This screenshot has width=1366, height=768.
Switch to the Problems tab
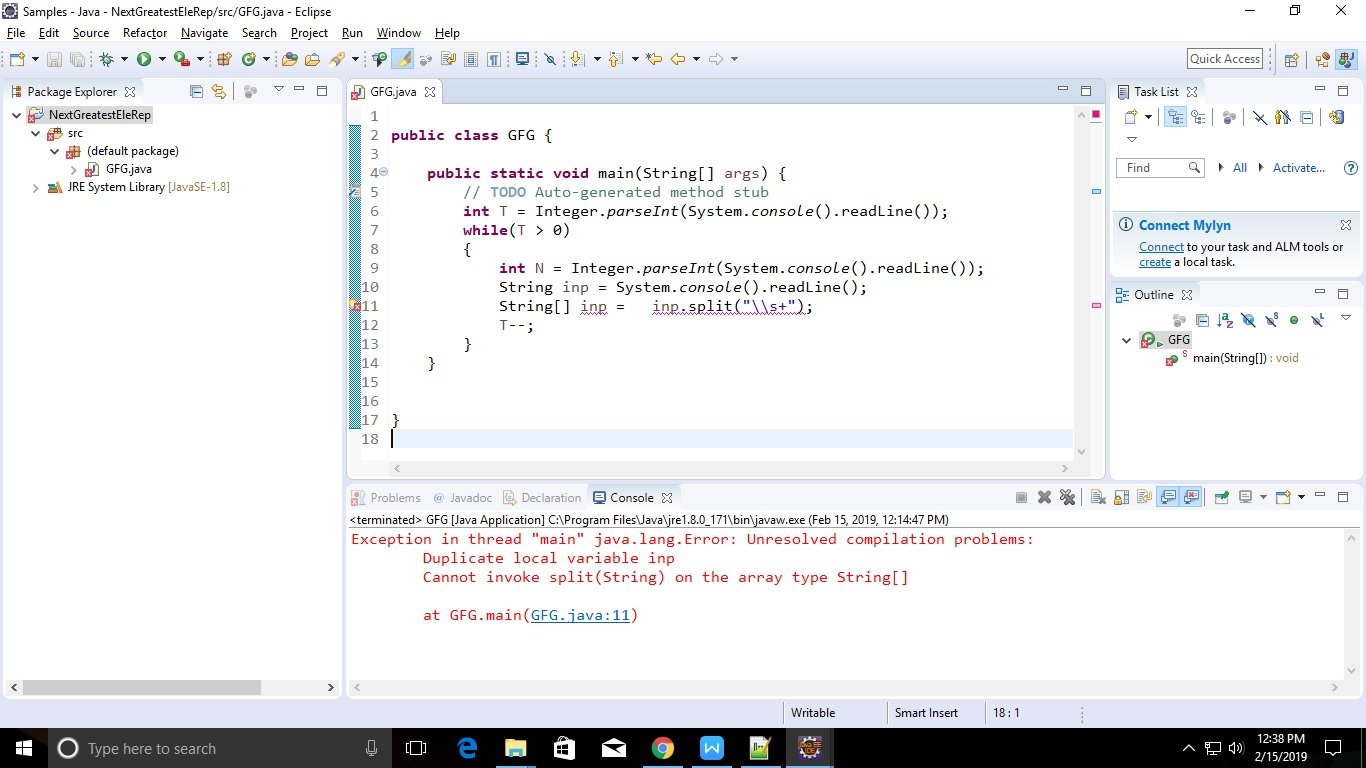[x=386, y=497]
